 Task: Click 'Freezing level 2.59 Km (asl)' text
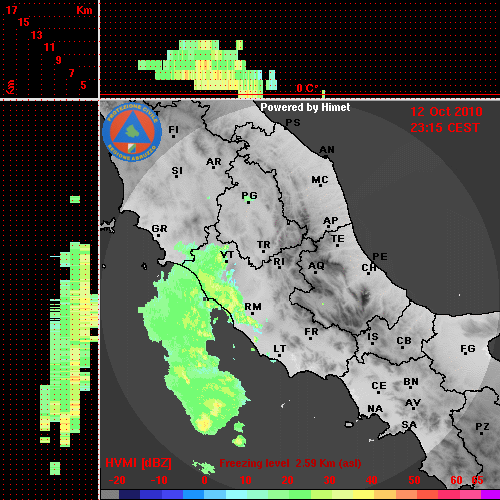click(x=290, y=463)
